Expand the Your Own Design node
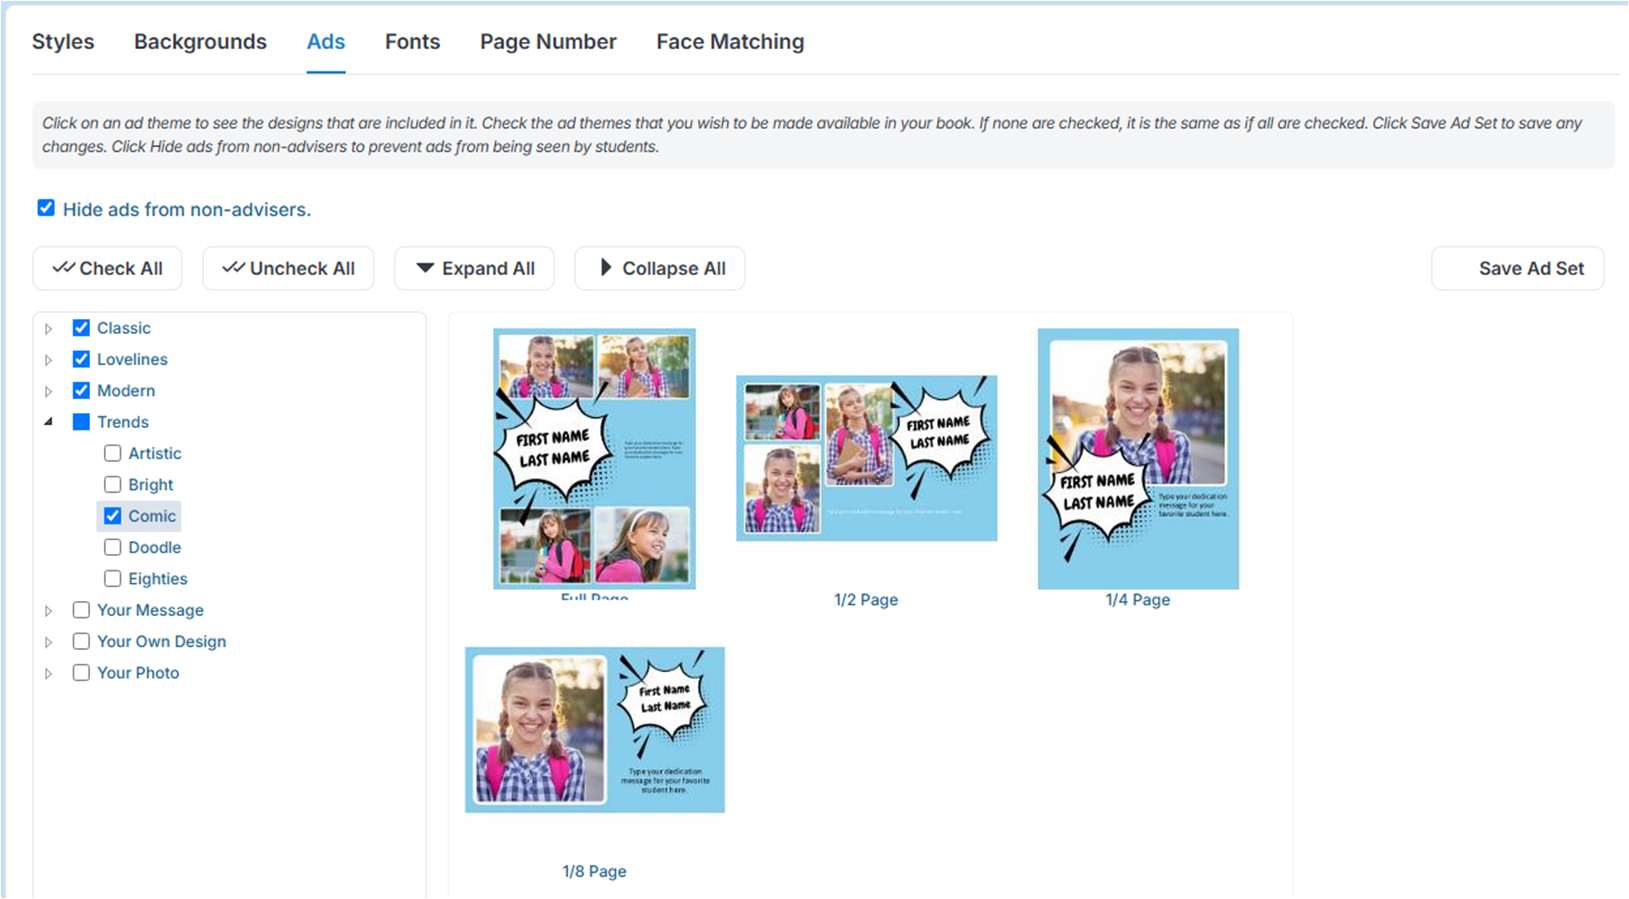The image size is (1629, 899). tap(48, 642)
